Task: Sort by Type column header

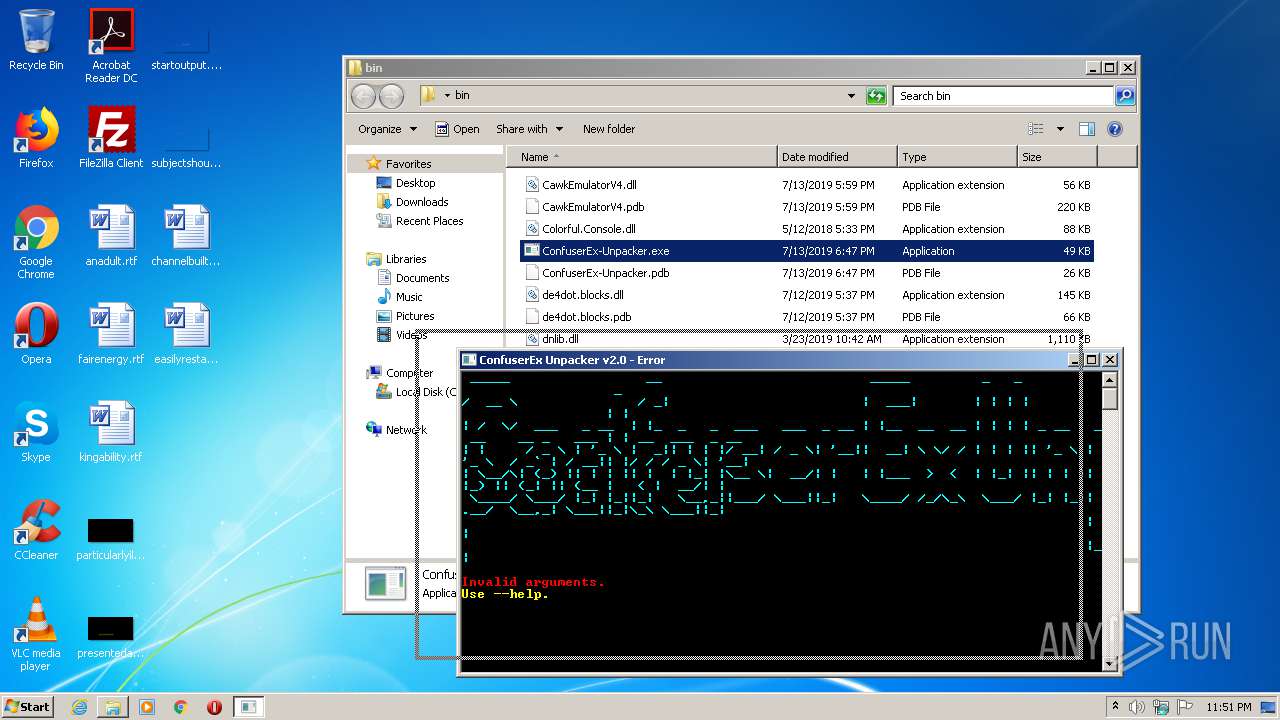Action: (957, 157)
